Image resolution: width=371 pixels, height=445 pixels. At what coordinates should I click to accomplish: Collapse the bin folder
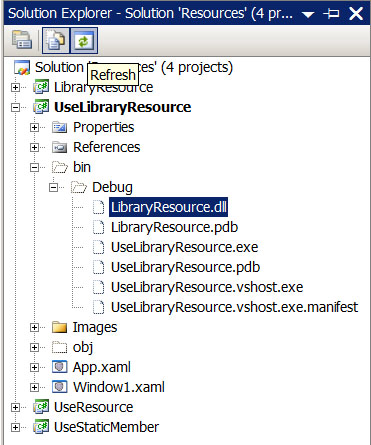[x=34, y=167]
